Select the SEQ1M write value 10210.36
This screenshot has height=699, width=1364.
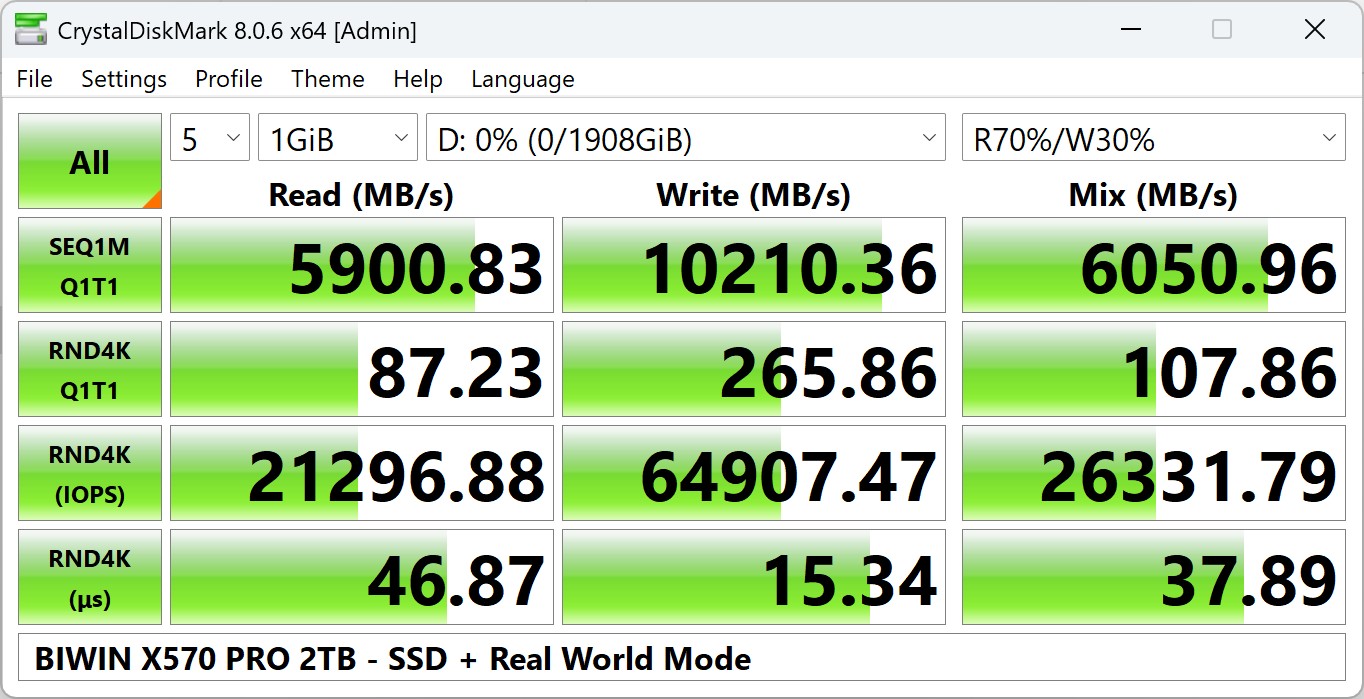(x=754, y=266)
